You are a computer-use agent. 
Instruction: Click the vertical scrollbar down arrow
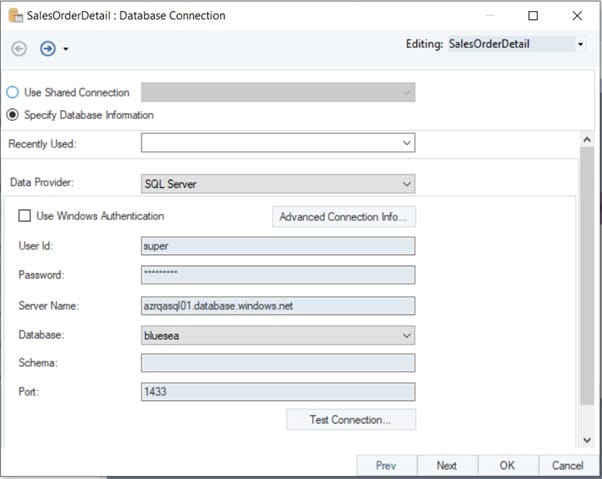(589, 439)
